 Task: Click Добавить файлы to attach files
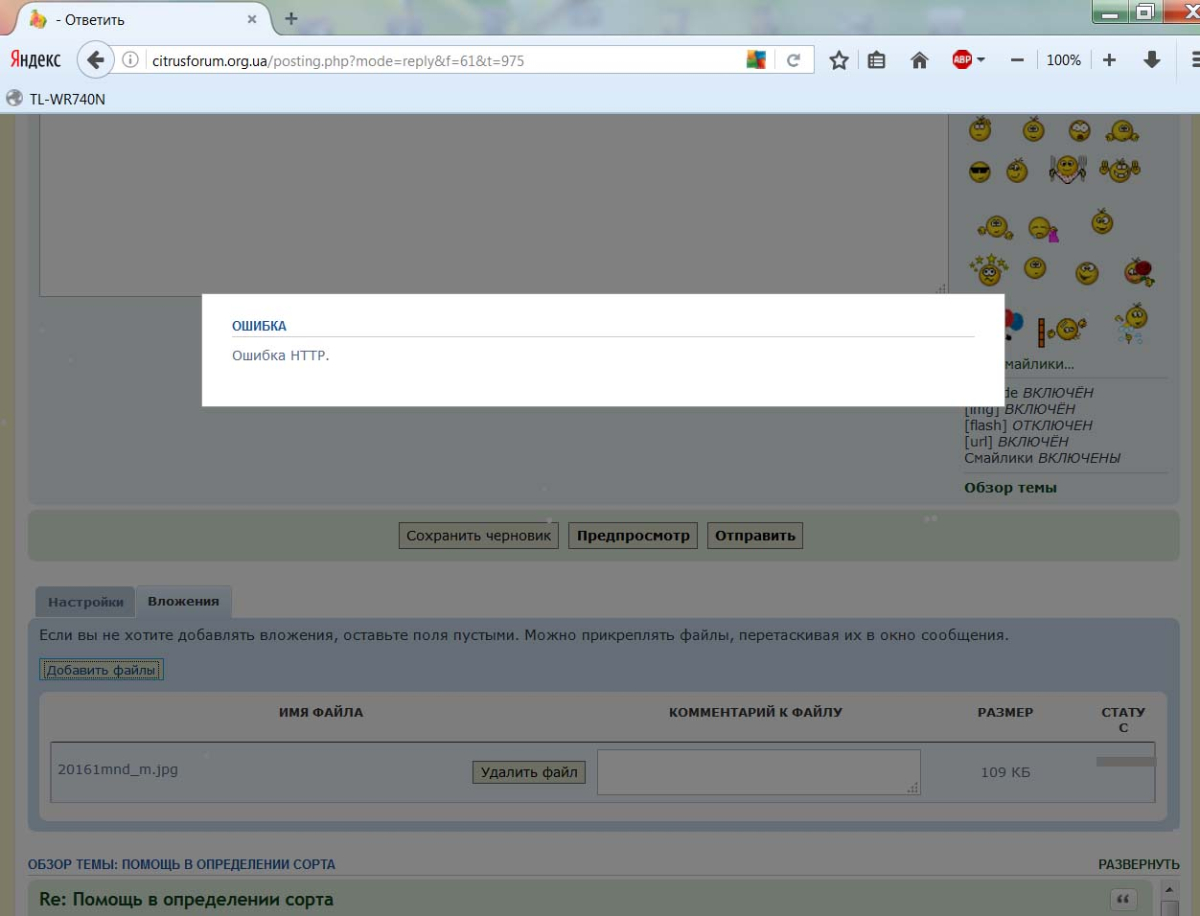pyautogui.click(x=101, y=670)
